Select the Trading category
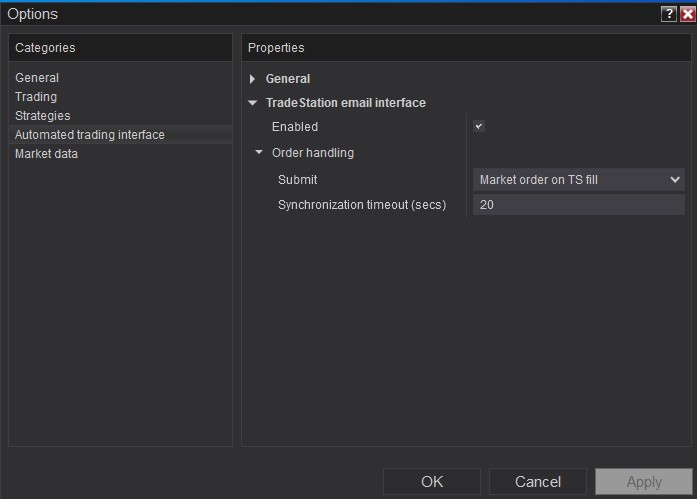The height and width of the screenshot is (499, 697). click(x=36, y=97)
